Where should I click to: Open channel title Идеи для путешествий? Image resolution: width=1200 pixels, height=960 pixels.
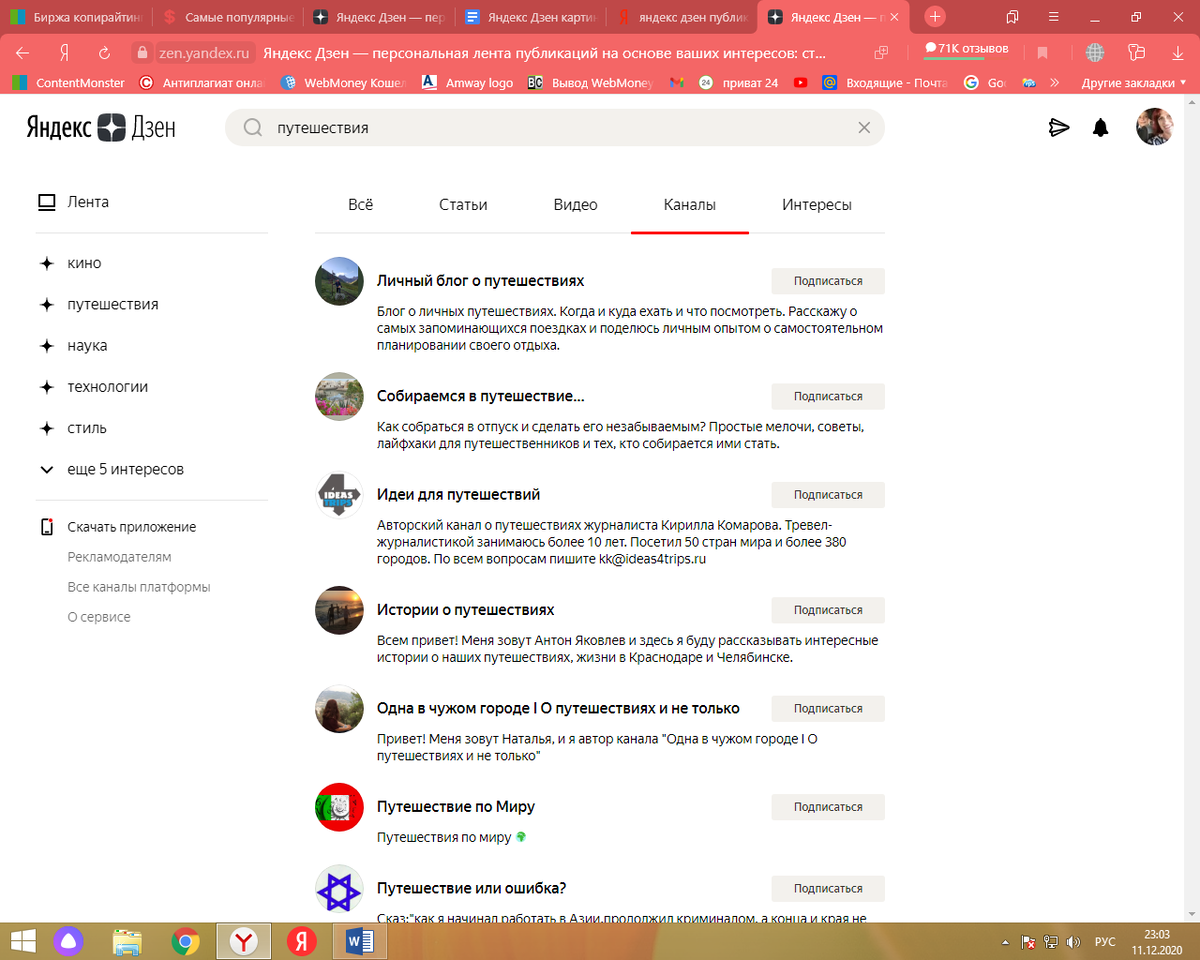459,494
